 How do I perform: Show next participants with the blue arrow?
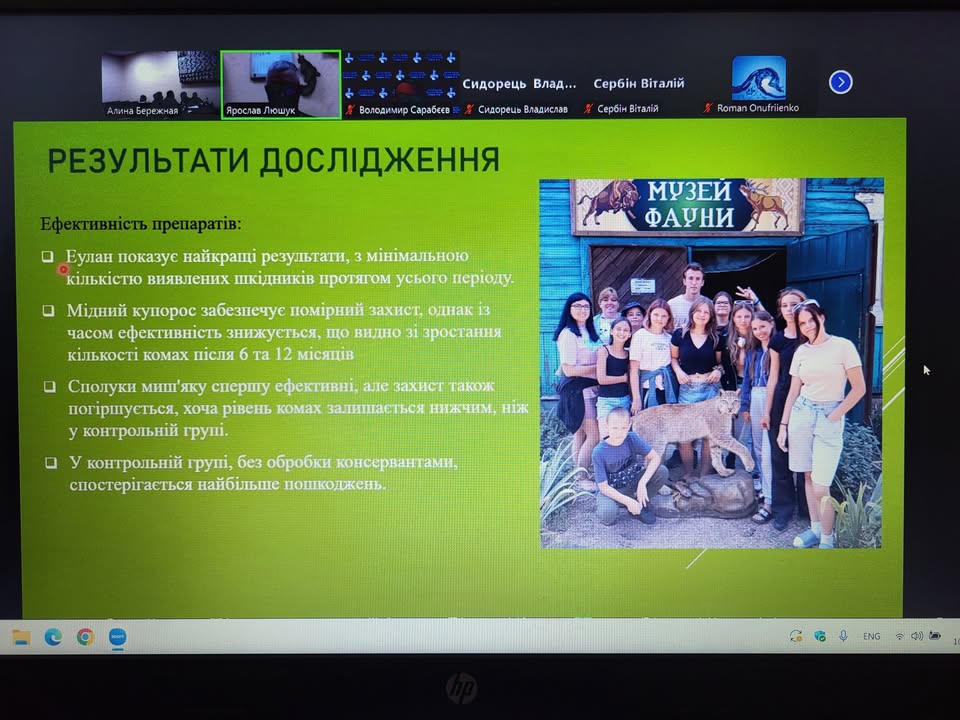[x=841, y=82]
